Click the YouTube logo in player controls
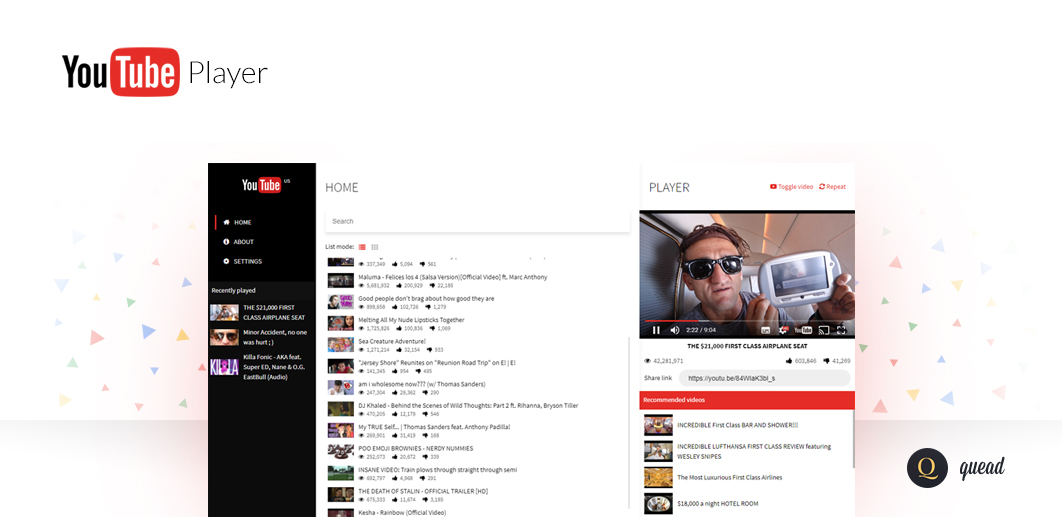The image size is (1062, 517). pyautogui.click(x=803, y=330)
